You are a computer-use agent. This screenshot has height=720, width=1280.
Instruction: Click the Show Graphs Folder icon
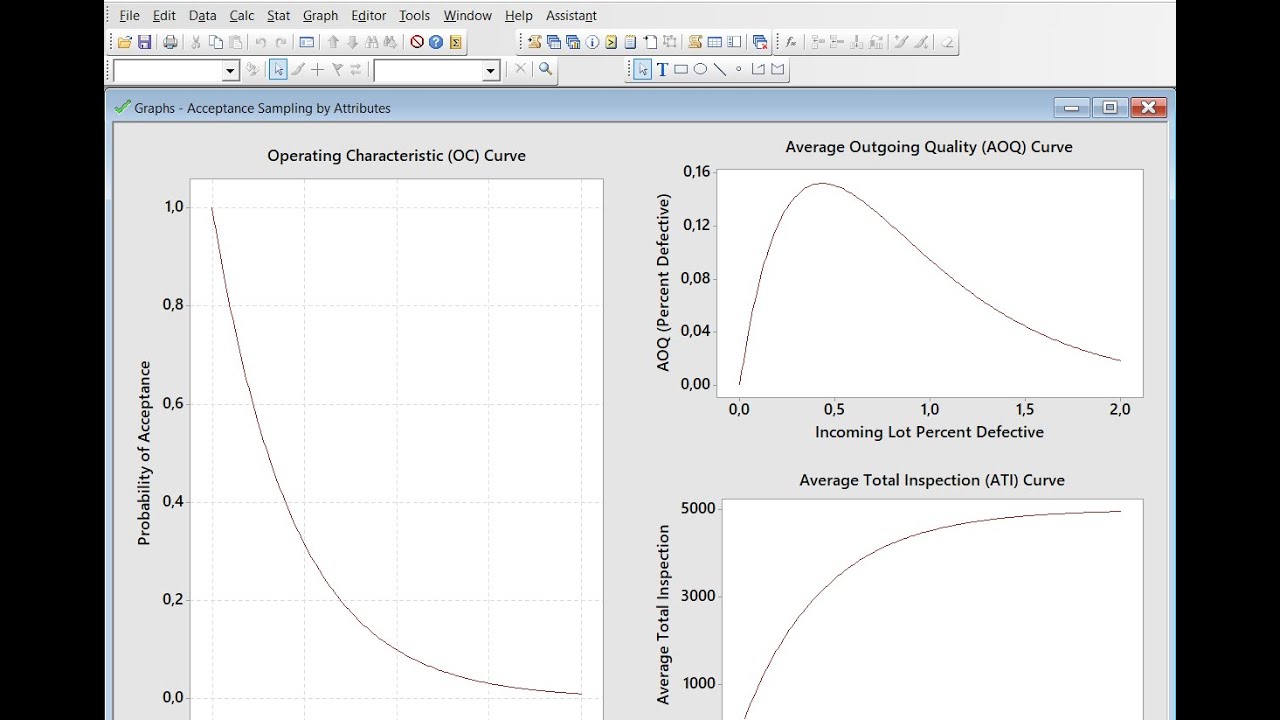pyautogui.click(x=573, y=42)
